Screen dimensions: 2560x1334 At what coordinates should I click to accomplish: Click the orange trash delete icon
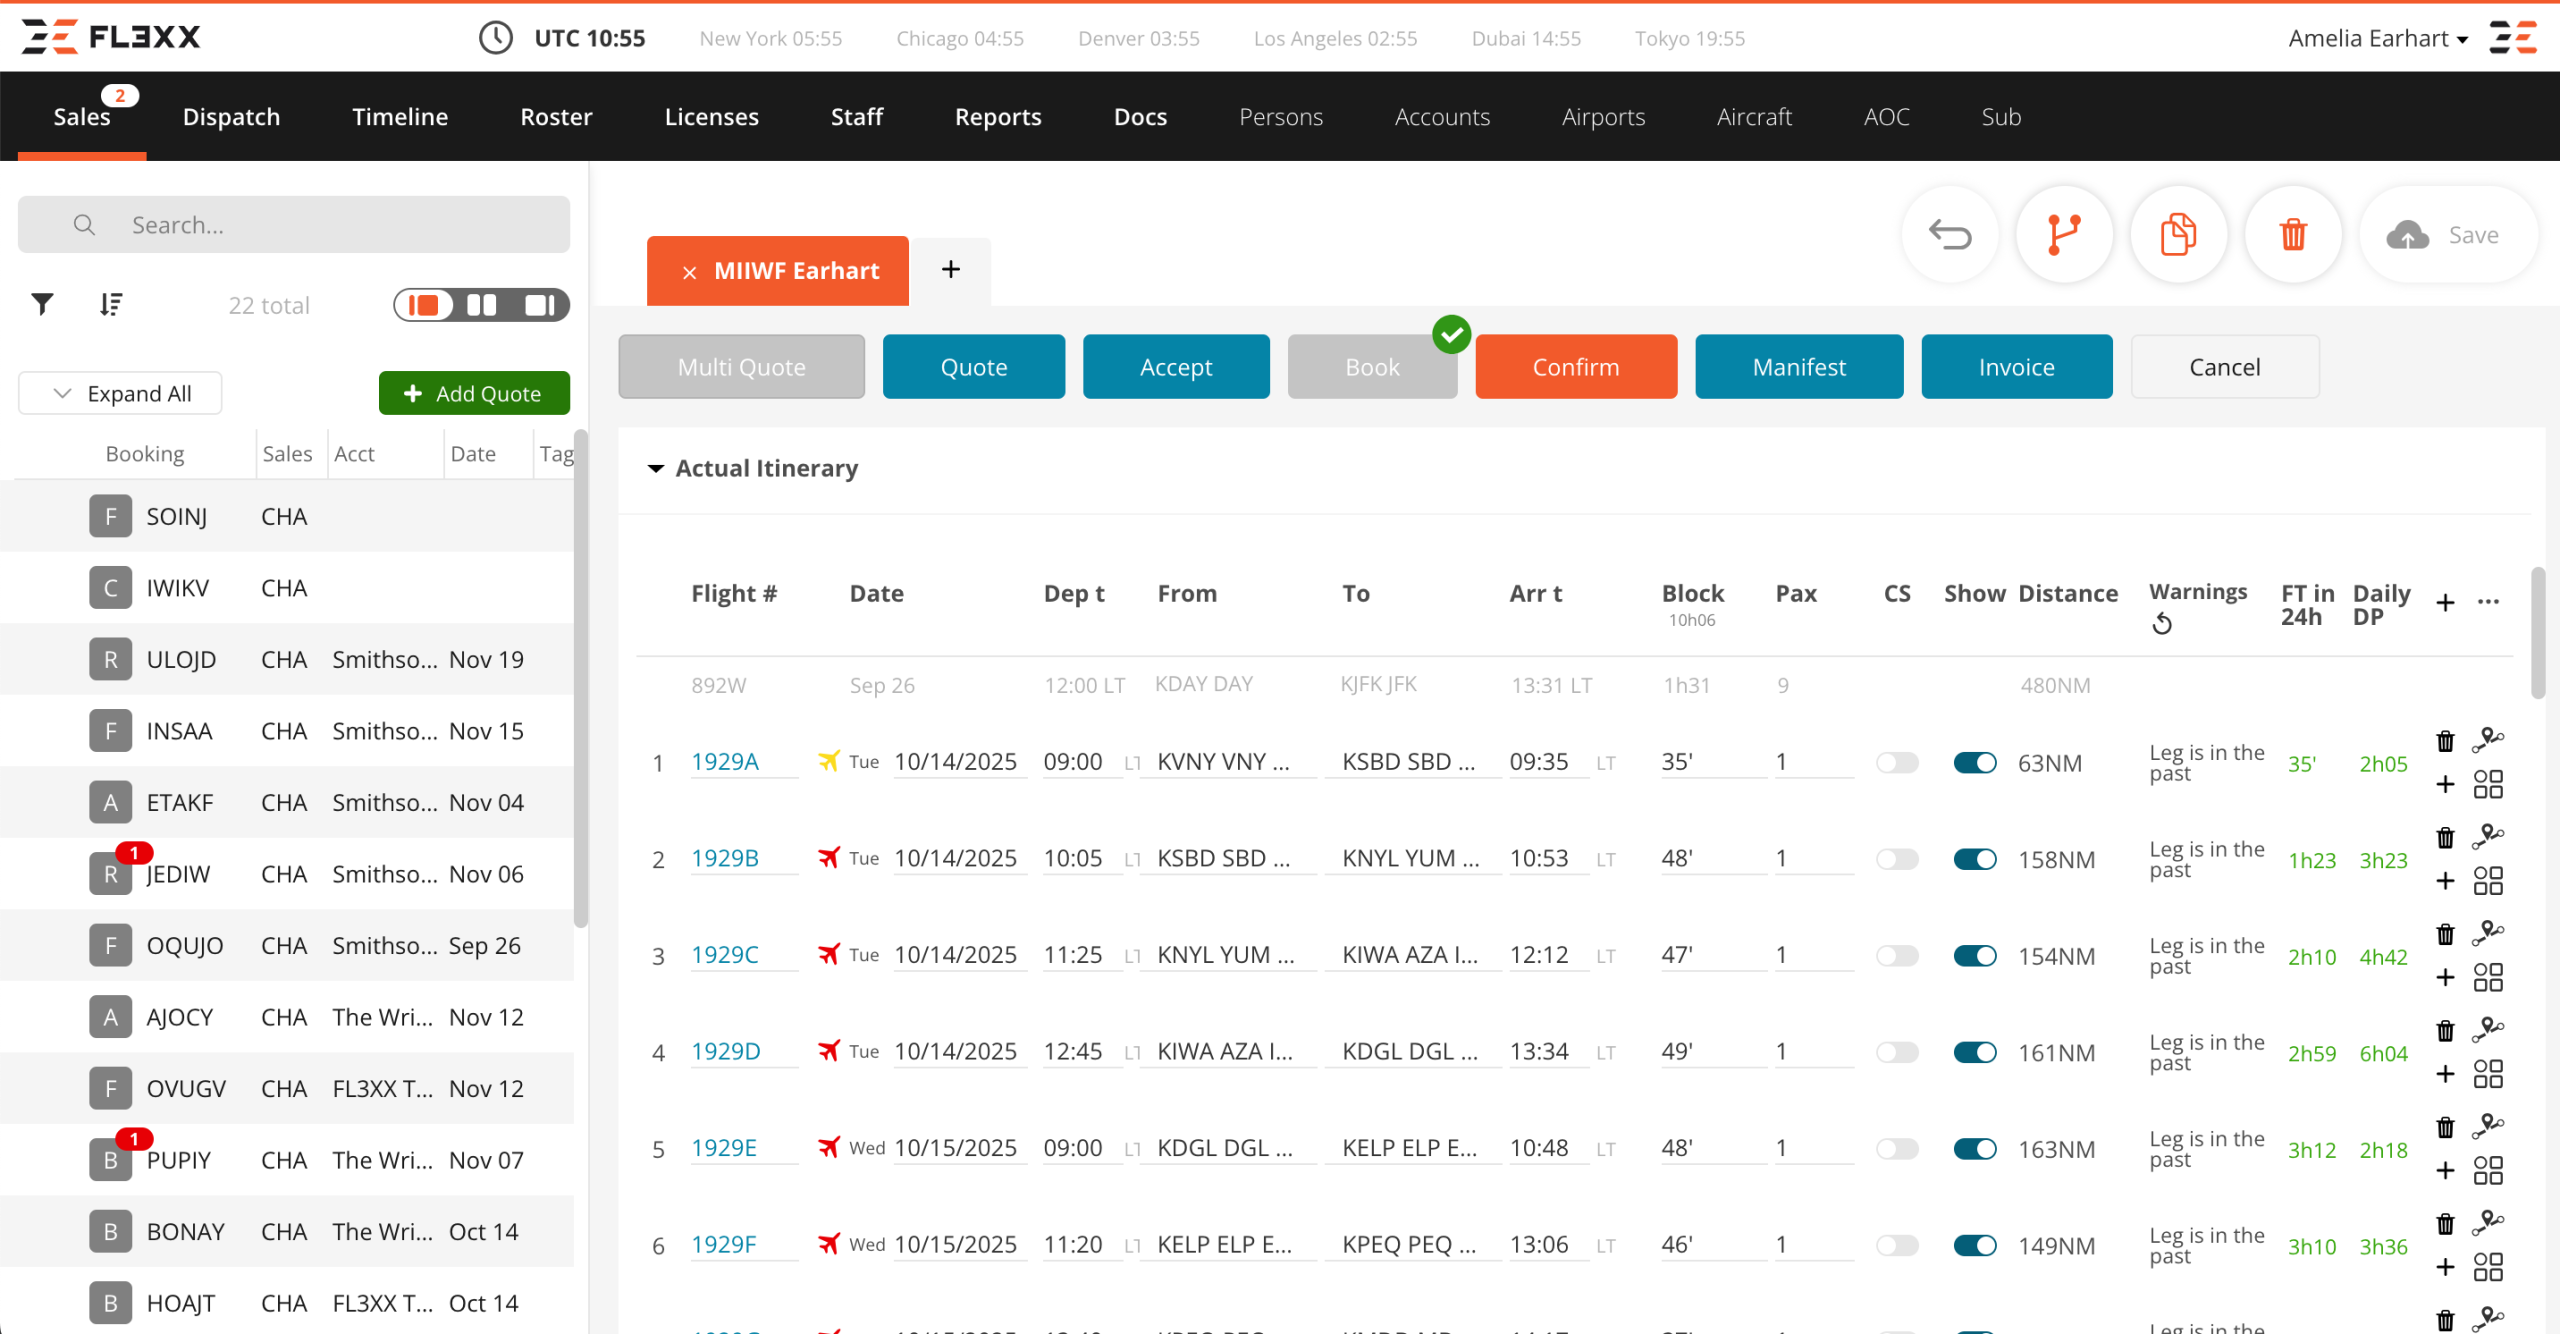click(2292, 235)
